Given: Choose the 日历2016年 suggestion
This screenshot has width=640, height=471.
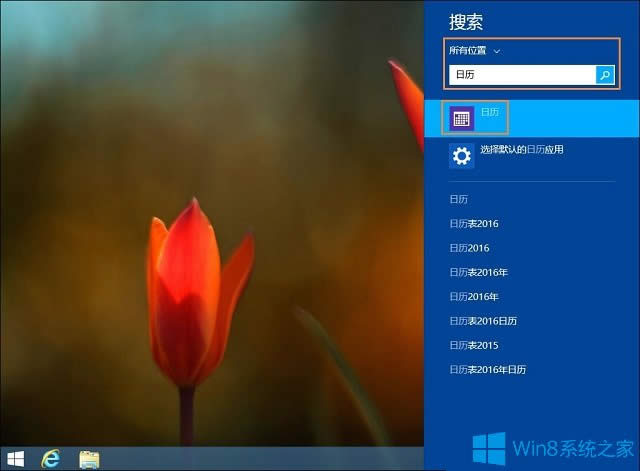Looking at the screenshot, I should coord(474,296).
